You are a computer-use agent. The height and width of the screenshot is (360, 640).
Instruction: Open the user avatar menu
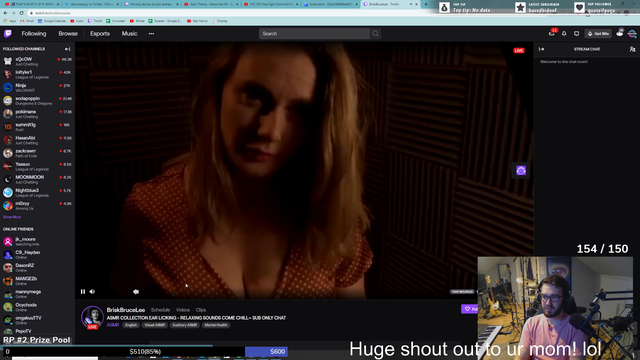(x=632, y=33)
